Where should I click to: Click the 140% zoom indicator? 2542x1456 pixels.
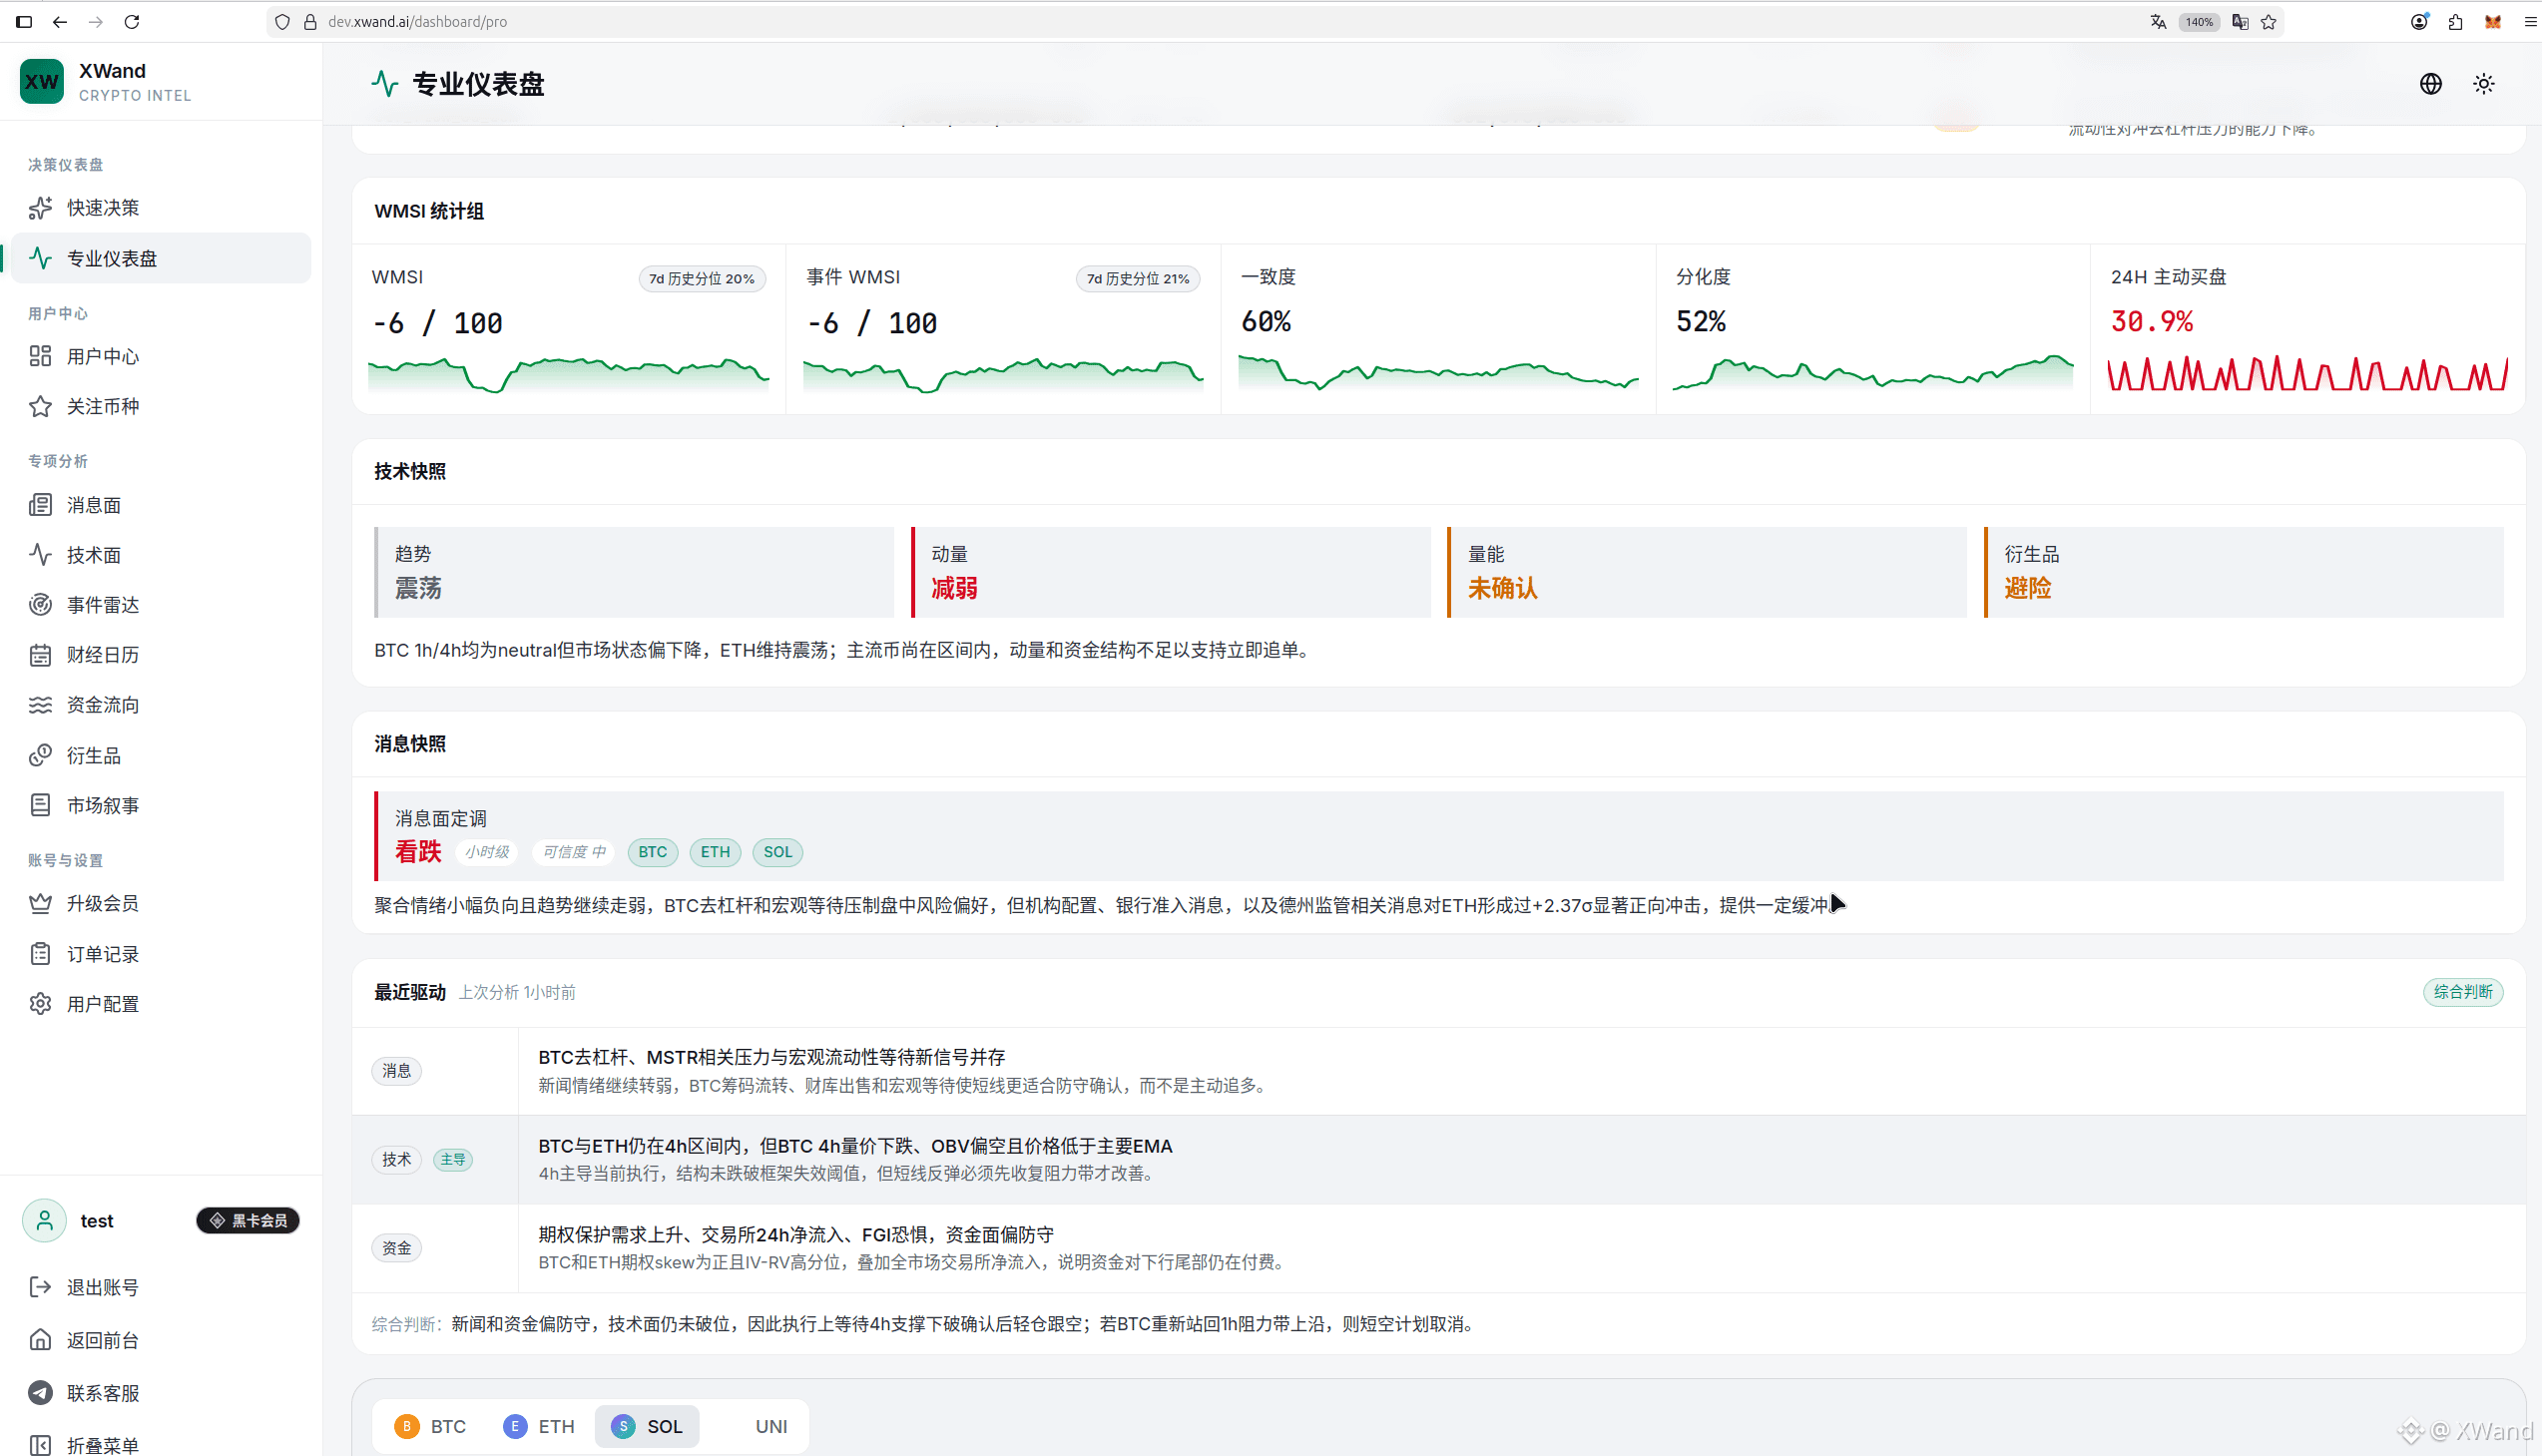(2198, 22)
